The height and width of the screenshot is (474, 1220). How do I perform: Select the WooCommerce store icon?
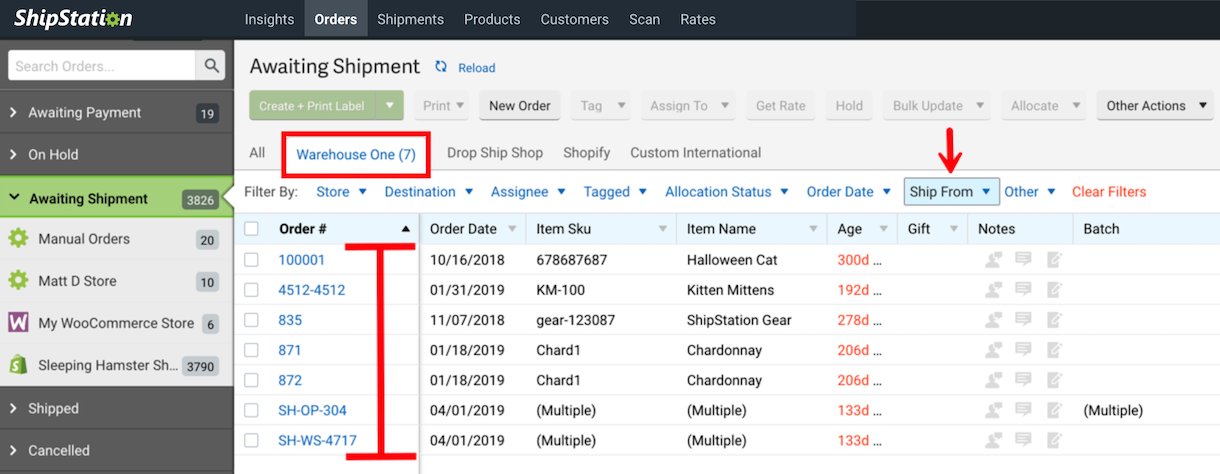point(18,323)
